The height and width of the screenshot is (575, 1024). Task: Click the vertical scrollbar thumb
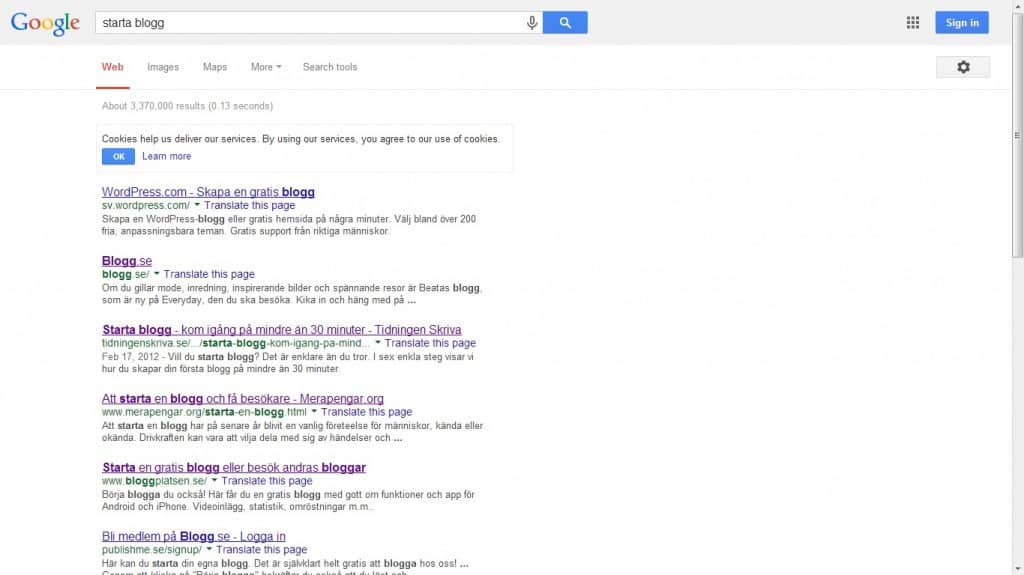(x=1017, y=135)
